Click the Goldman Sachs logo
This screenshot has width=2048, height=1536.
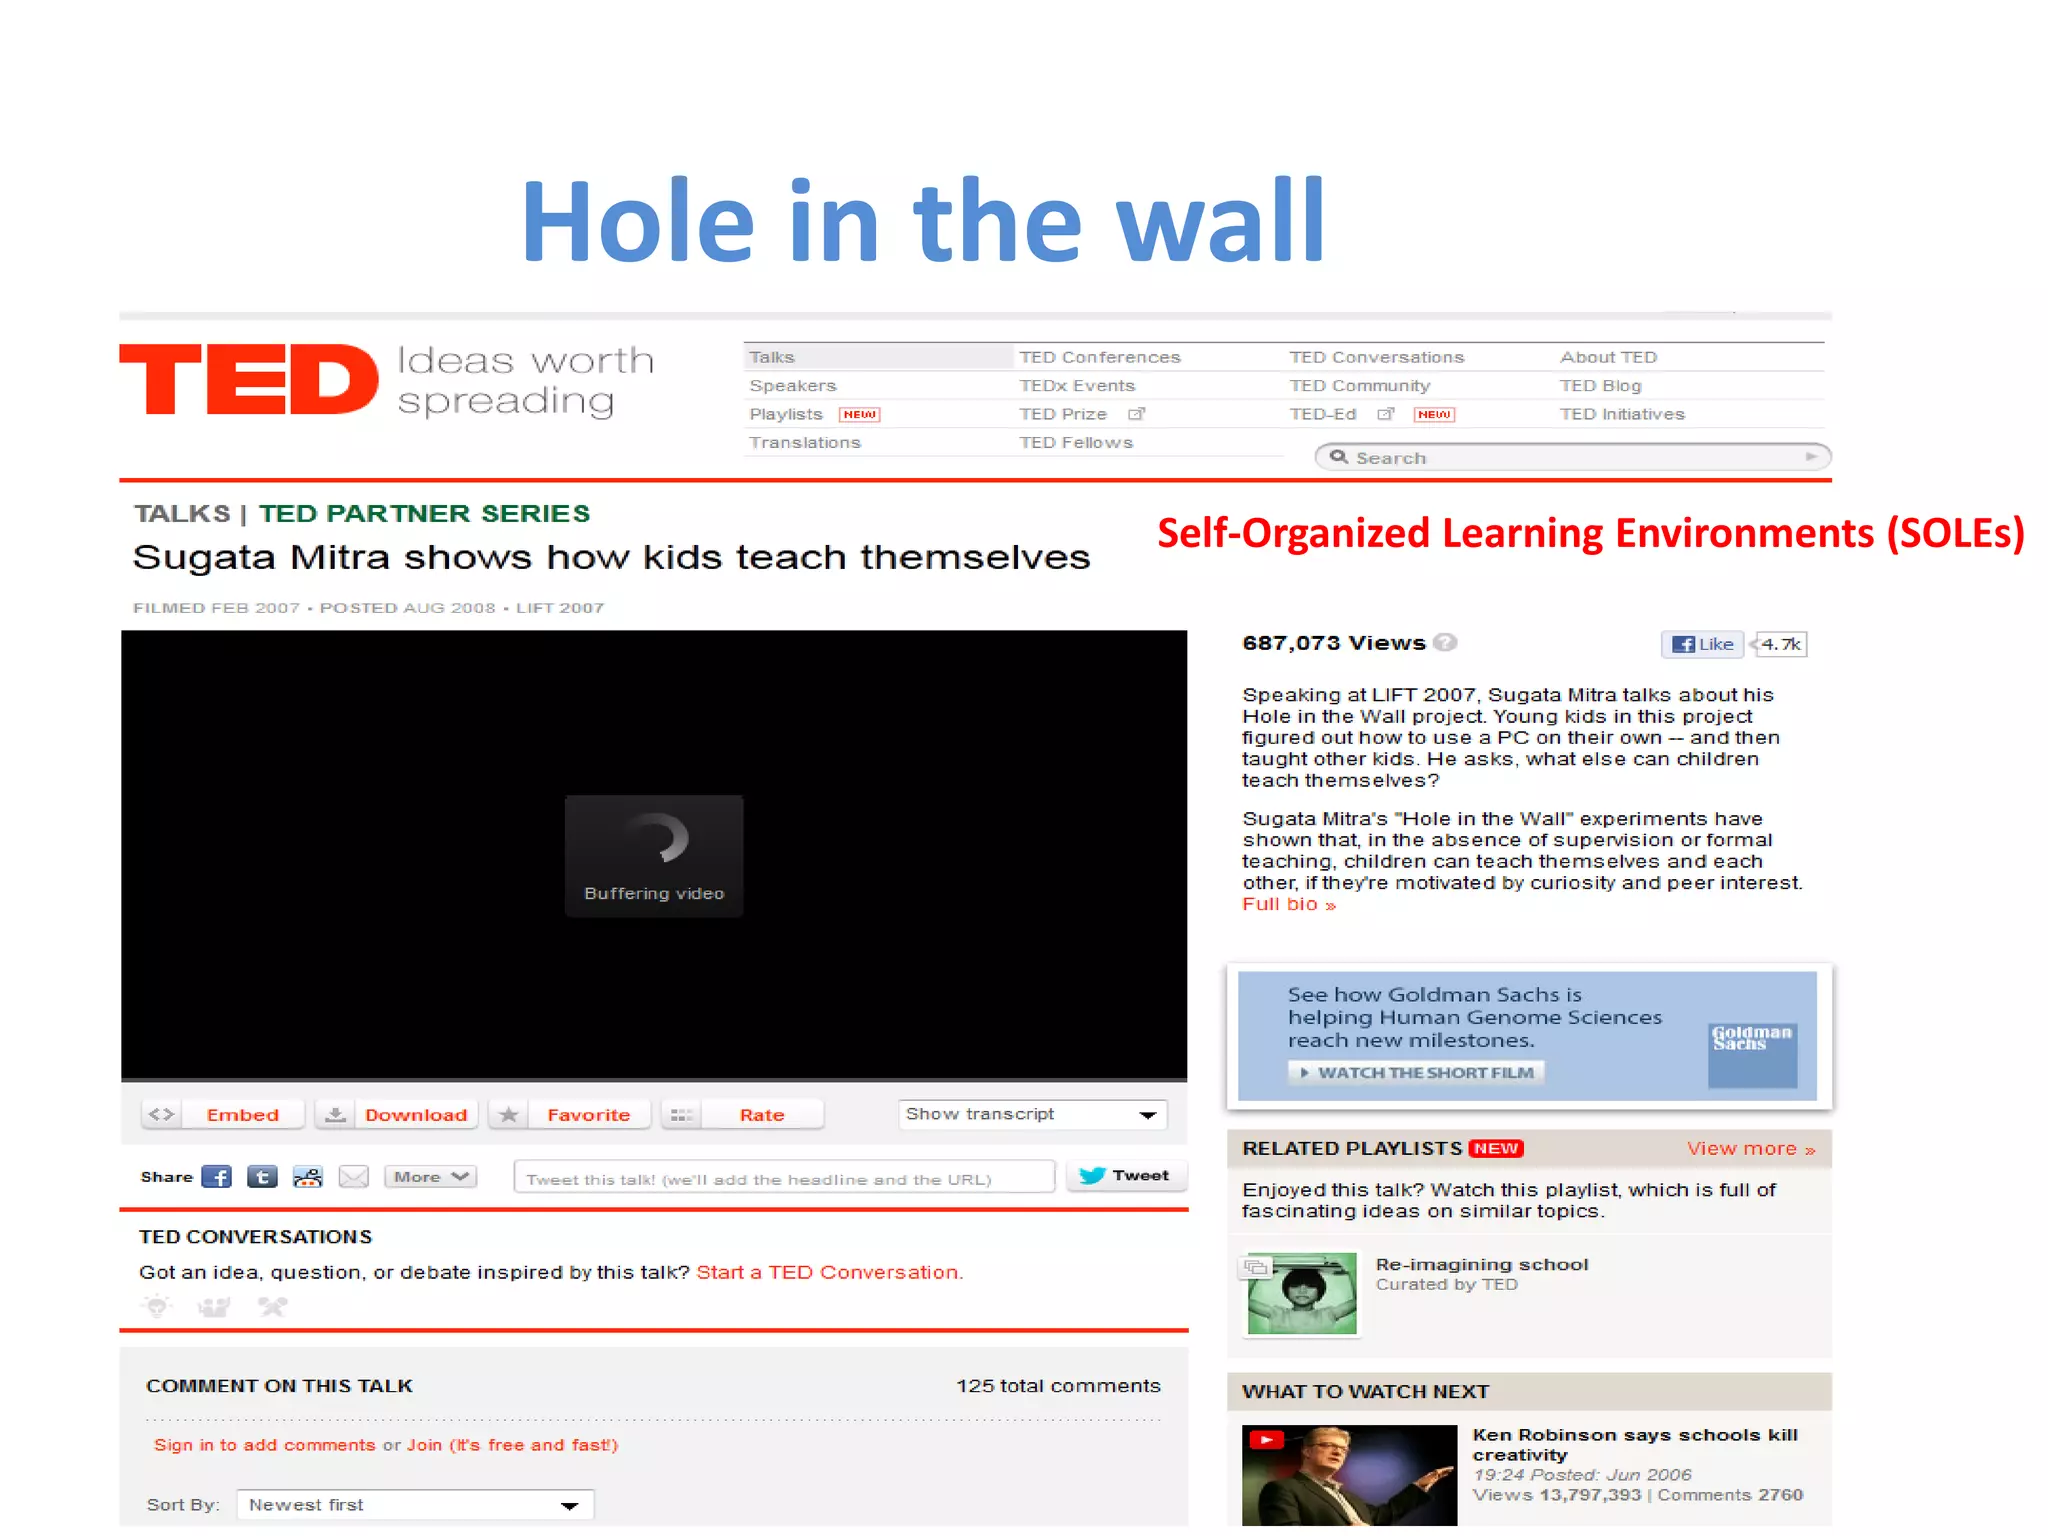(1752, 1054)
